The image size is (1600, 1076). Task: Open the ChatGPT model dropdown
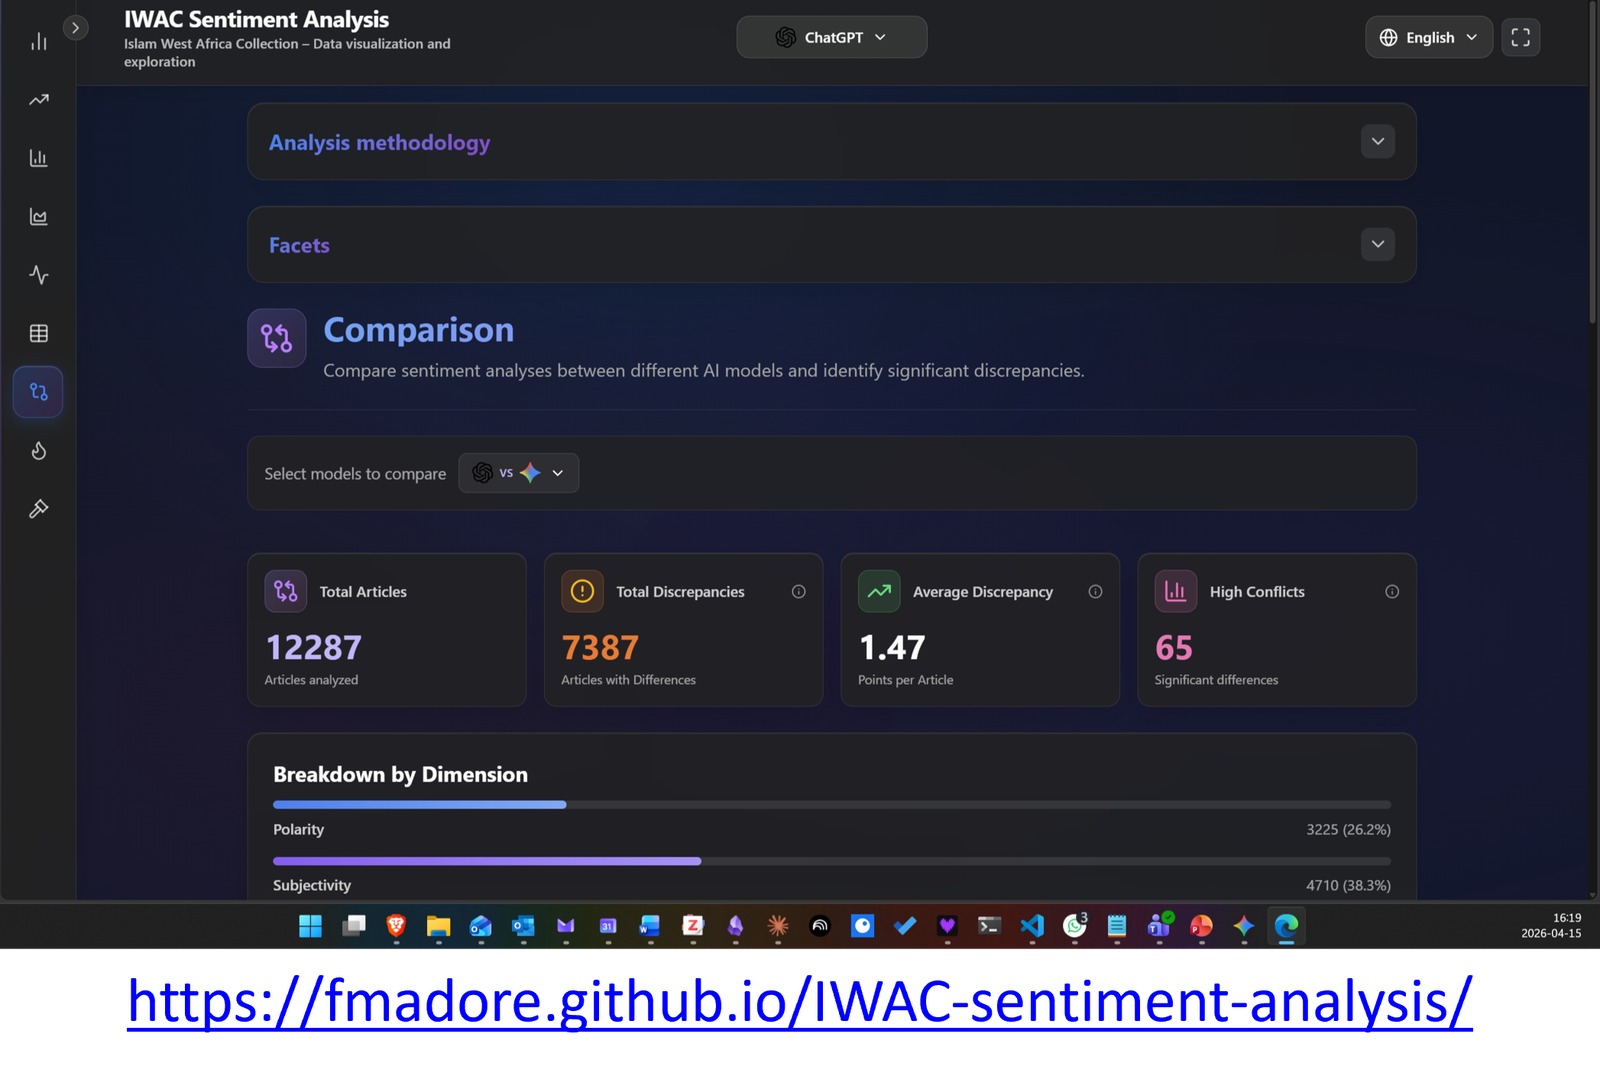832,37
